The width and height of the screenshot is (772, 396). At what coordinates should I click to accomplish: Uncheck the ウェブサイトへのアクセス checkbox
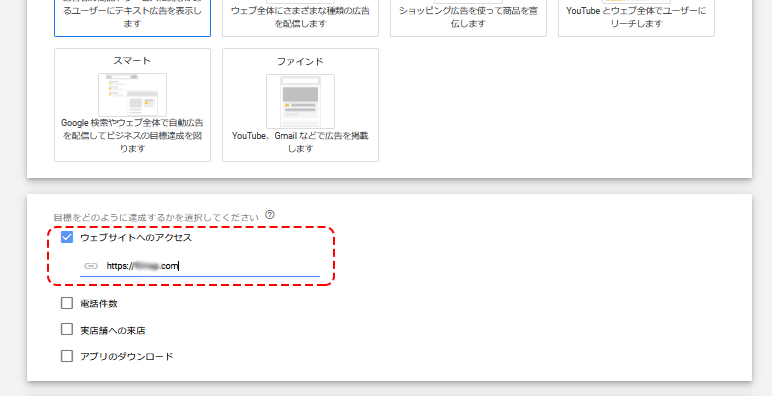click(x=67, y=237)
